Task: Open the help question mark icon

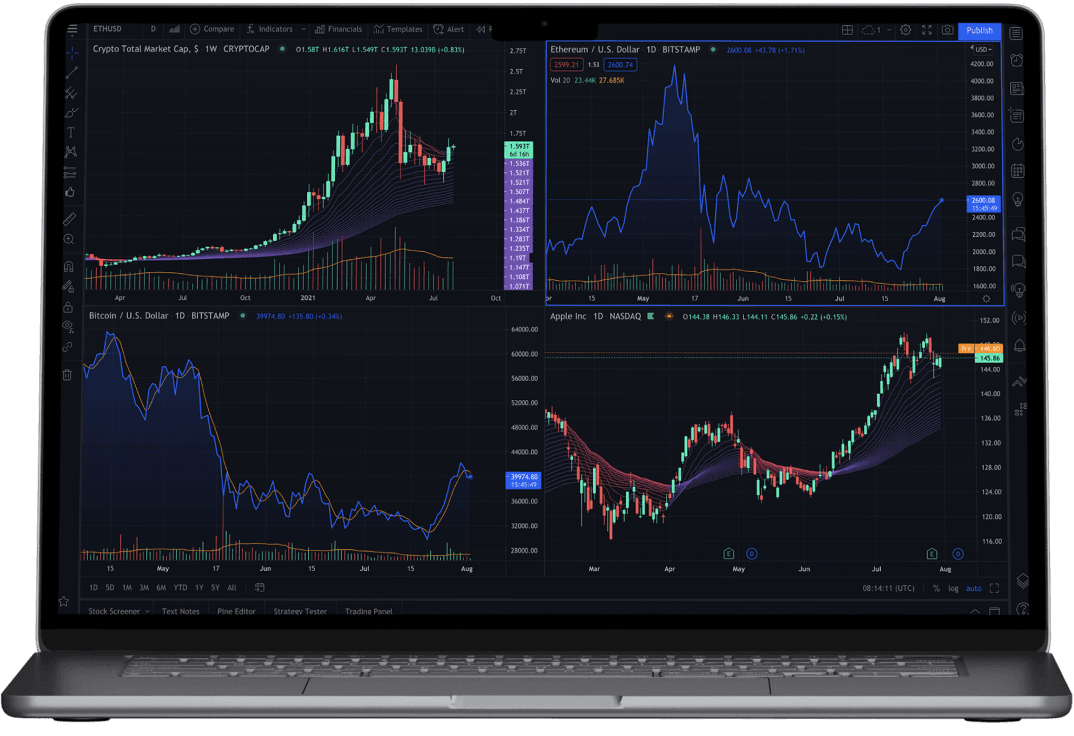Action: click(x=1023, y=608)
